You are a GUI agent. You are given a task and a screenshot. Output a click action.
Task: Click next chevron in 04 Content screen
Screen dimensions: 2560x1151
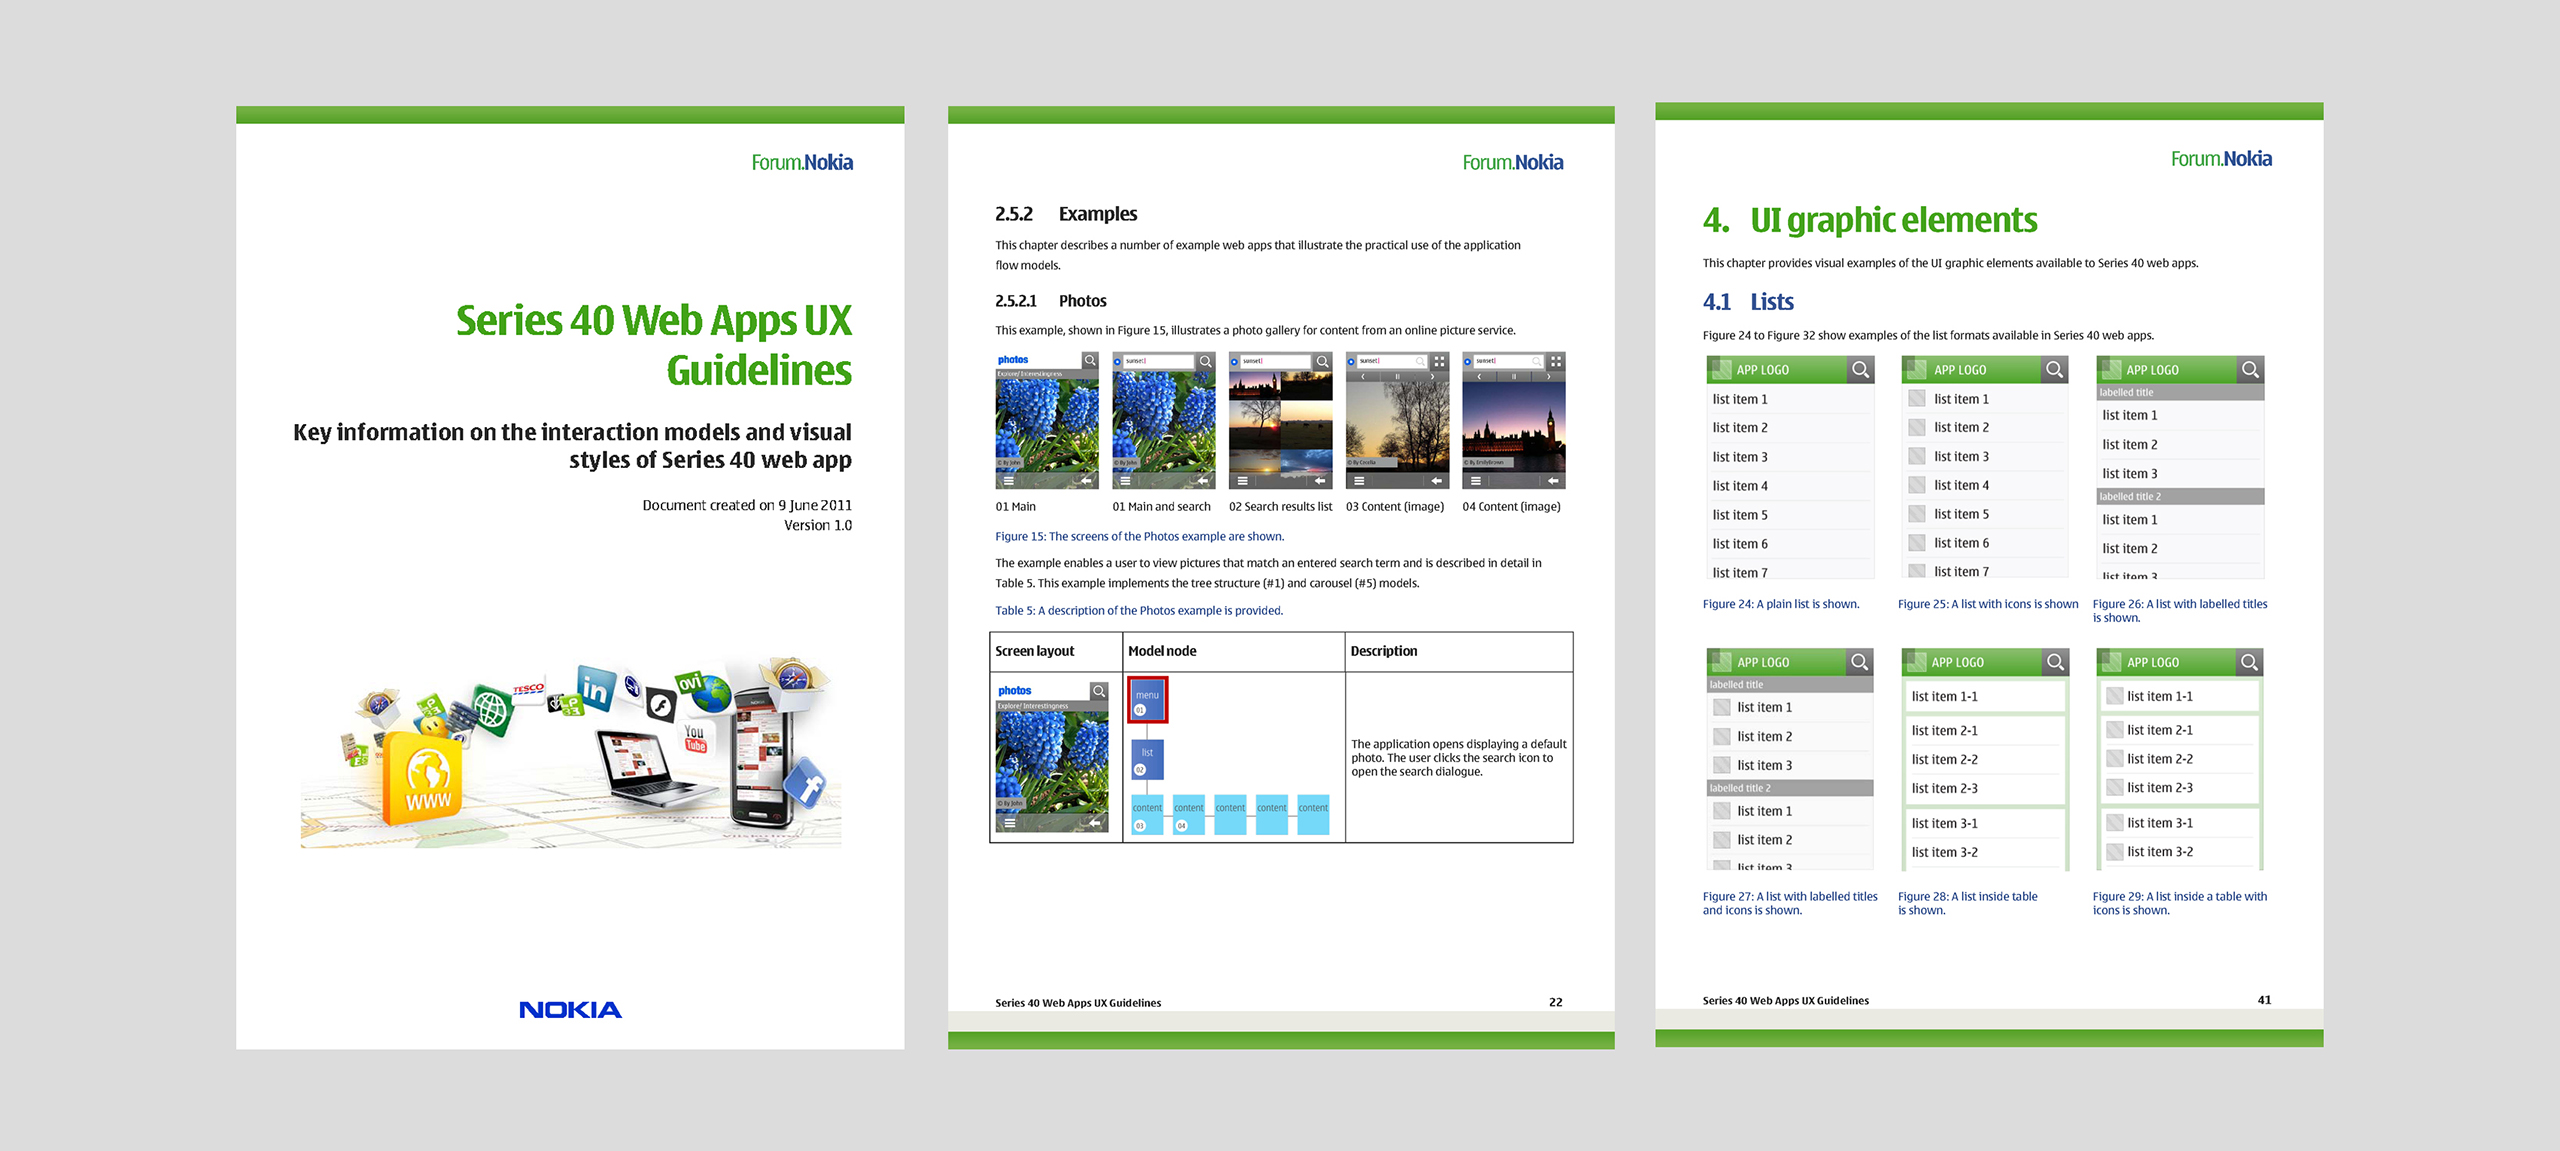point(1548,377)
